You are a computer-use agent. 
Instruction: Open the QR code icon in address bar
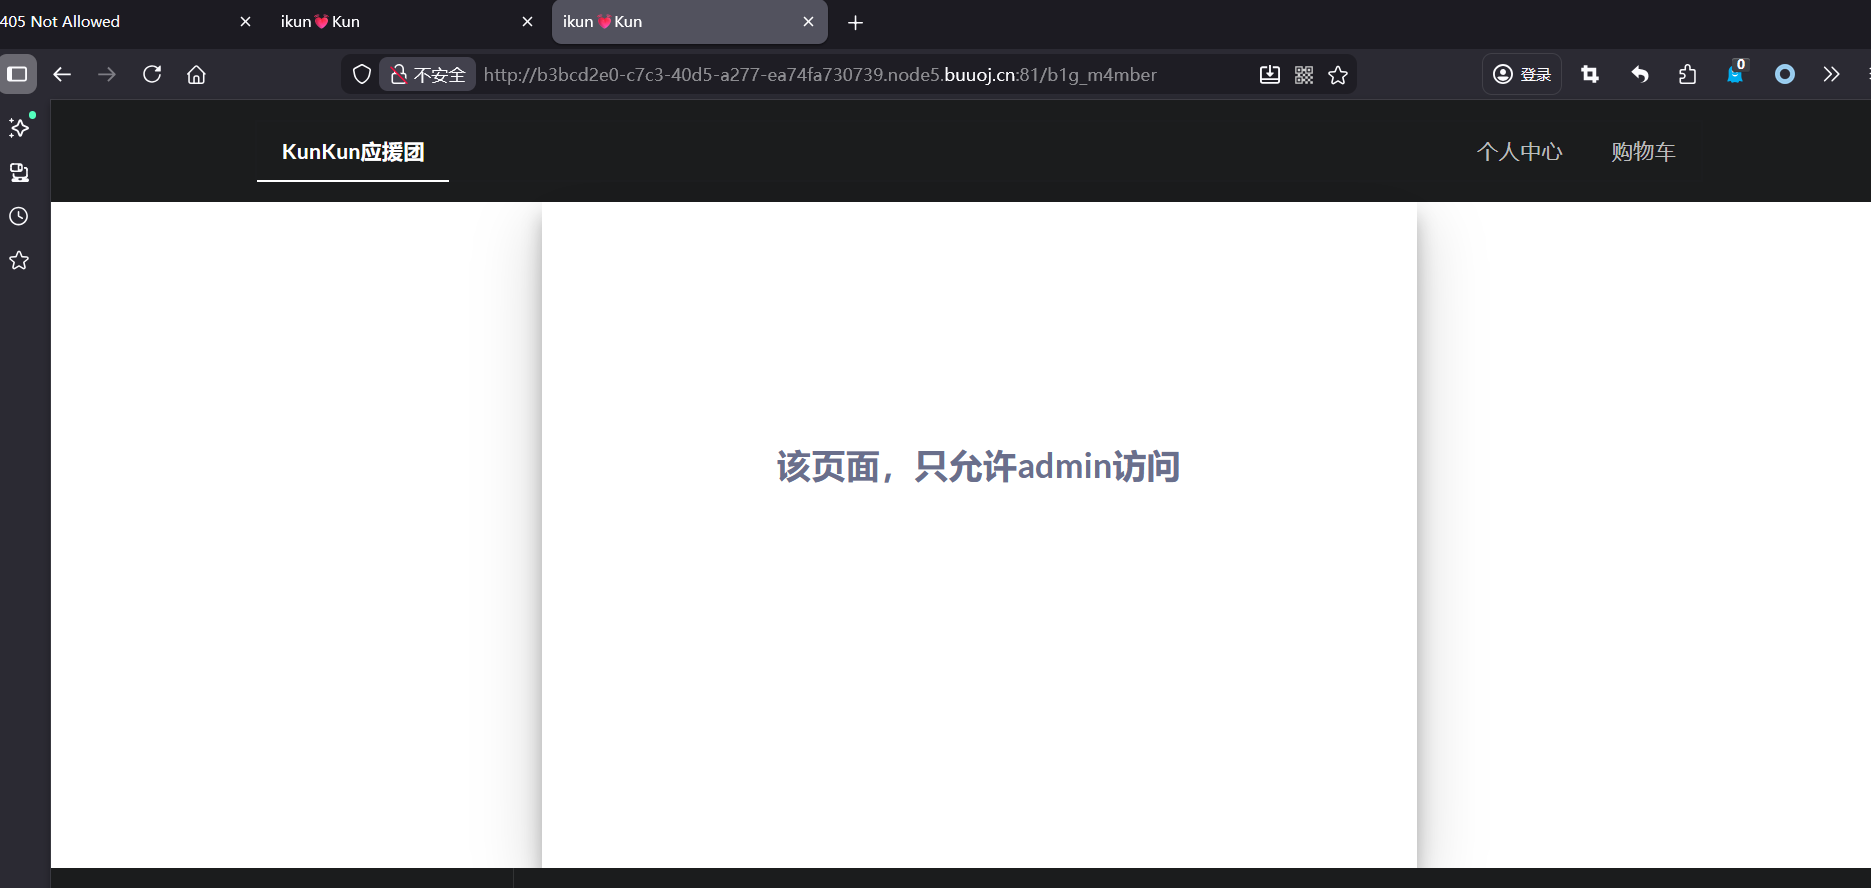coord(1304,74)
